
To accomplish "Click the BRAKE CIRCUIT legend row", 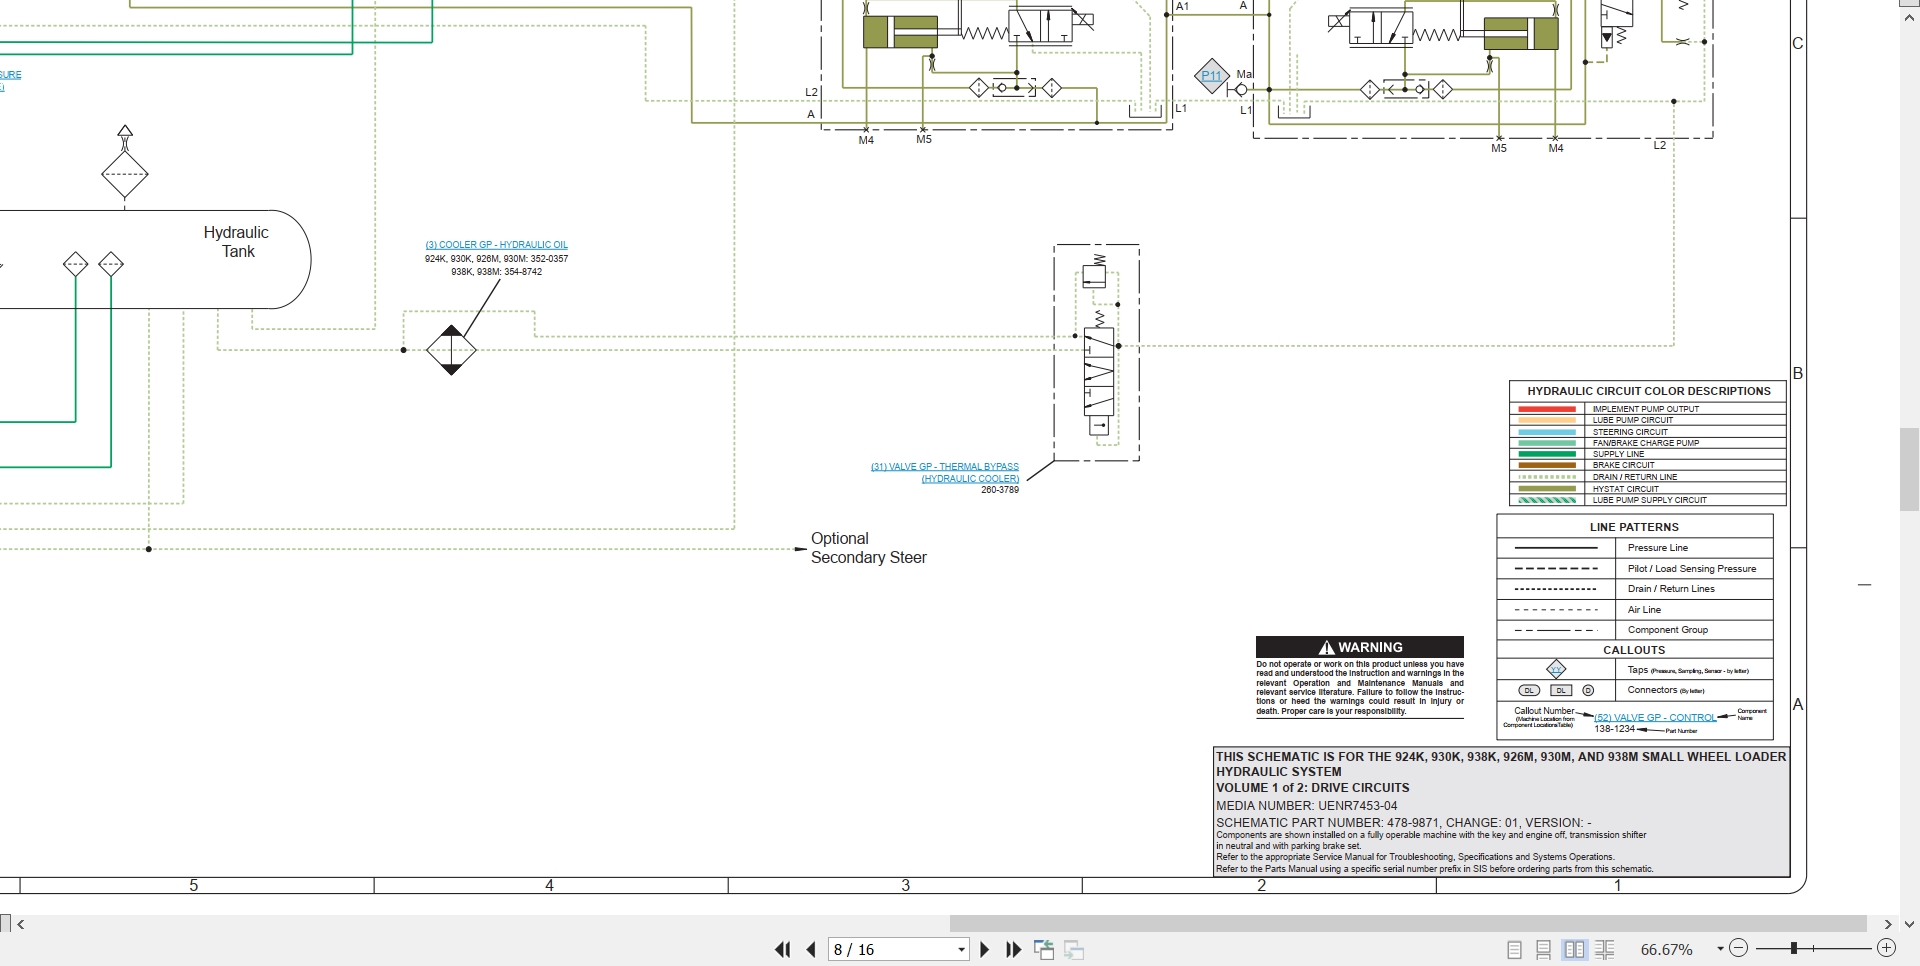I will point(1647,465).
